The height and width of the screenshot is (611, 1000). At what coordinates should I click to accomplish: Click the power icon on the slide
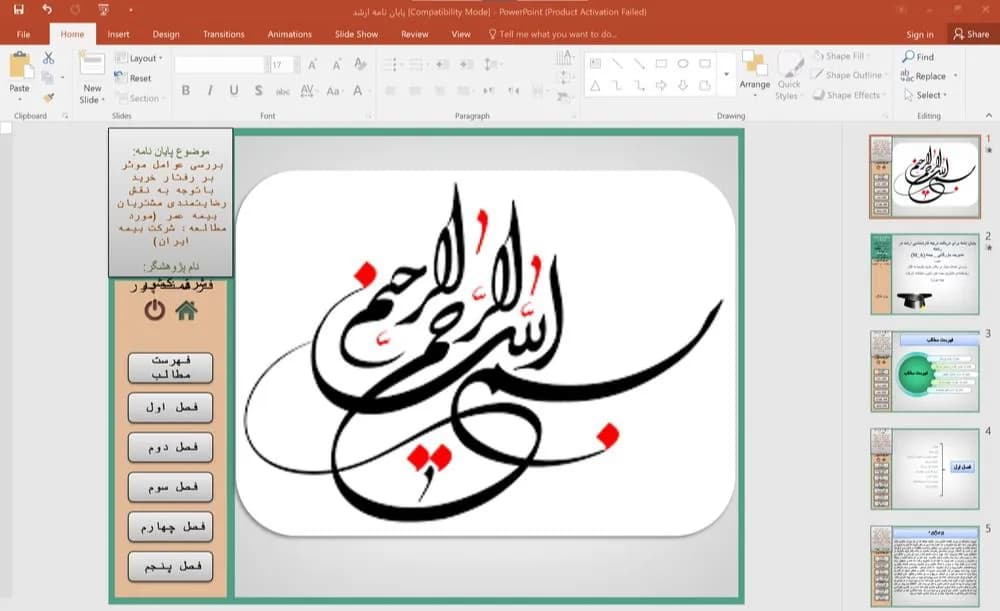click(x=154, y=311)
